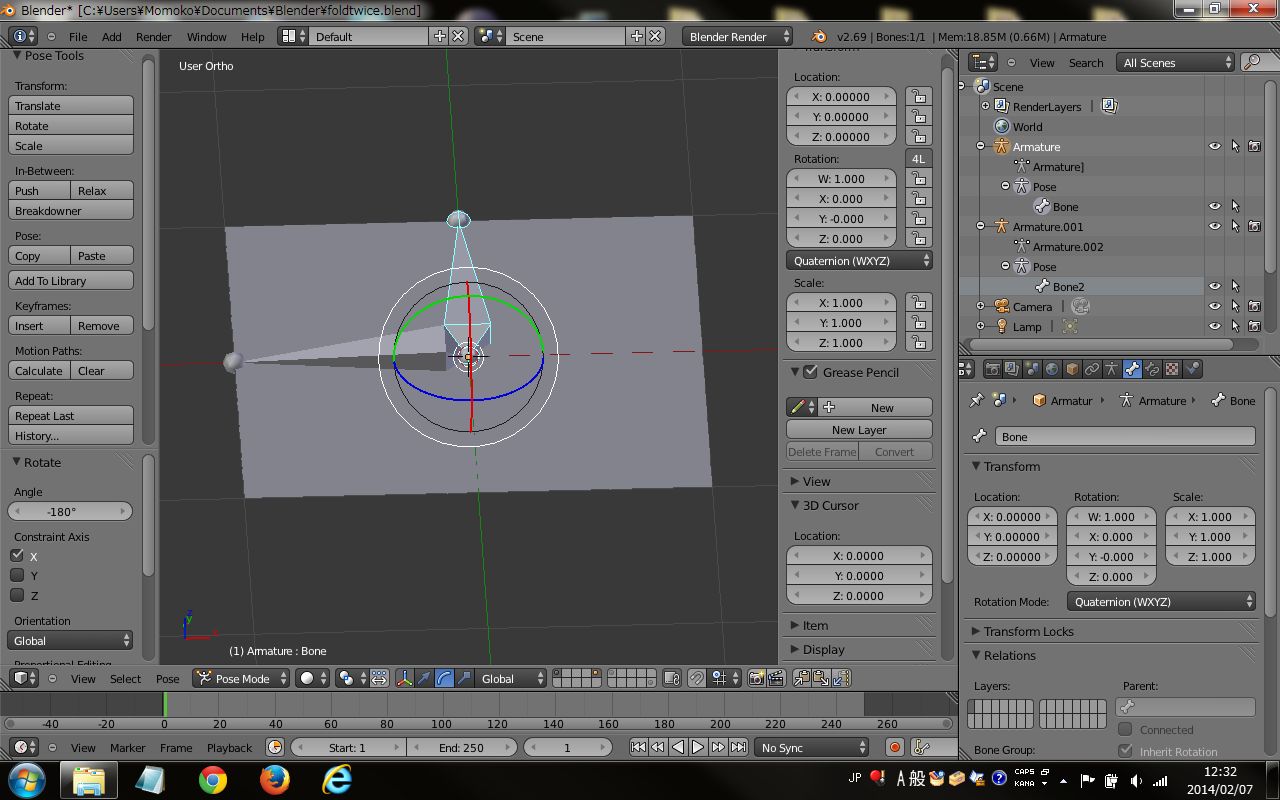
Task: Open the Scene properties tab
Action: pos(1032,369)
